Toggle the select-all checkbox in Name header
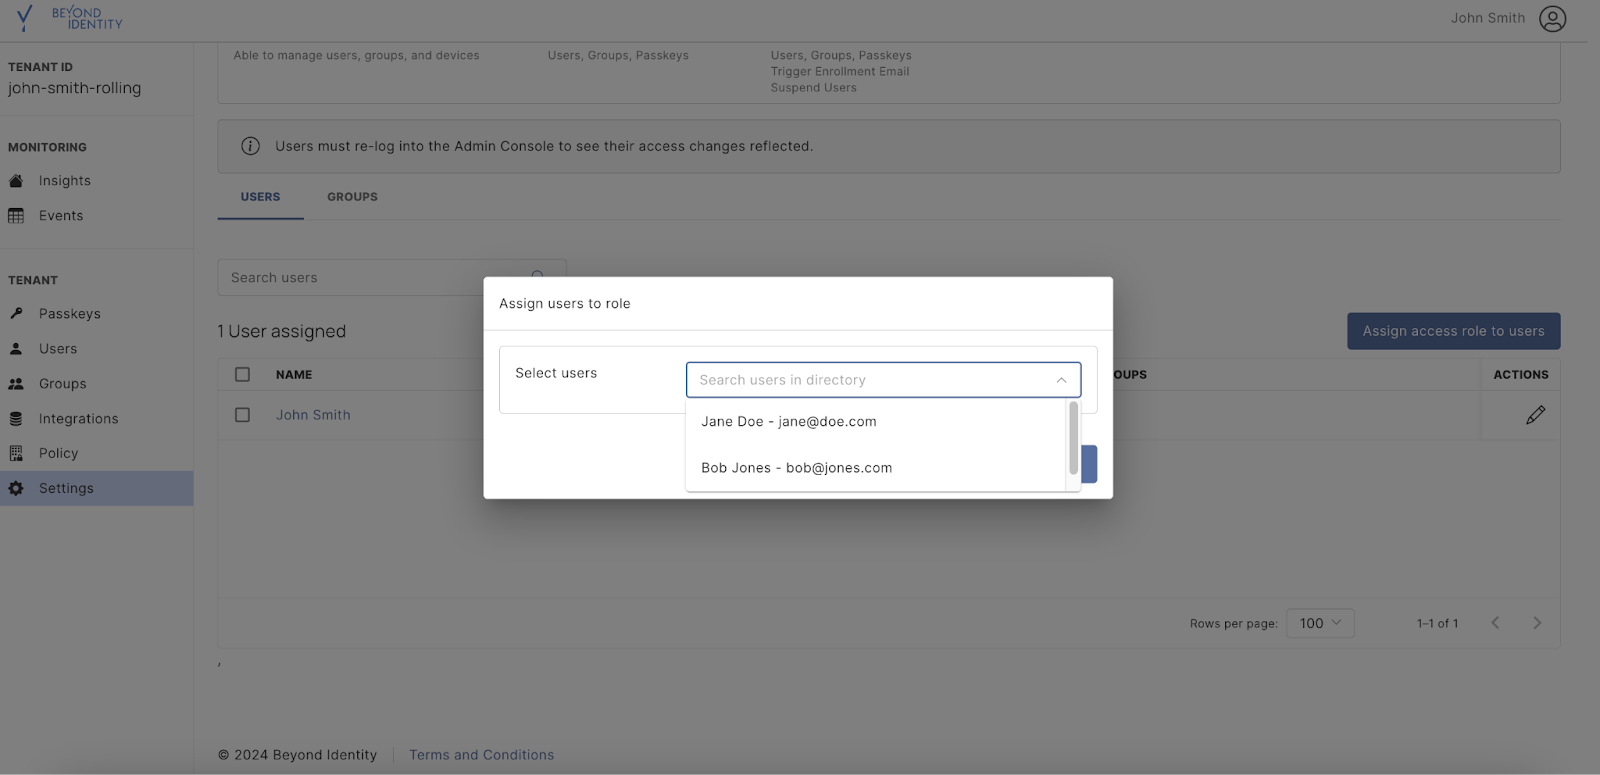 [x=242, y=374]
